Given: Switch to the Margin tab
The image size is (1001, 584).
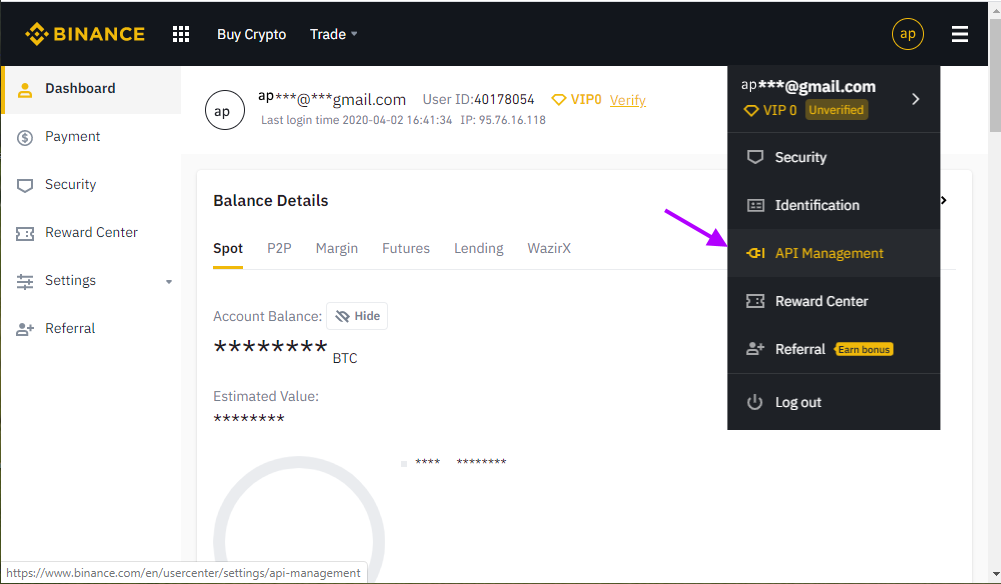Looking at the screenshot, I should (336, 248).
